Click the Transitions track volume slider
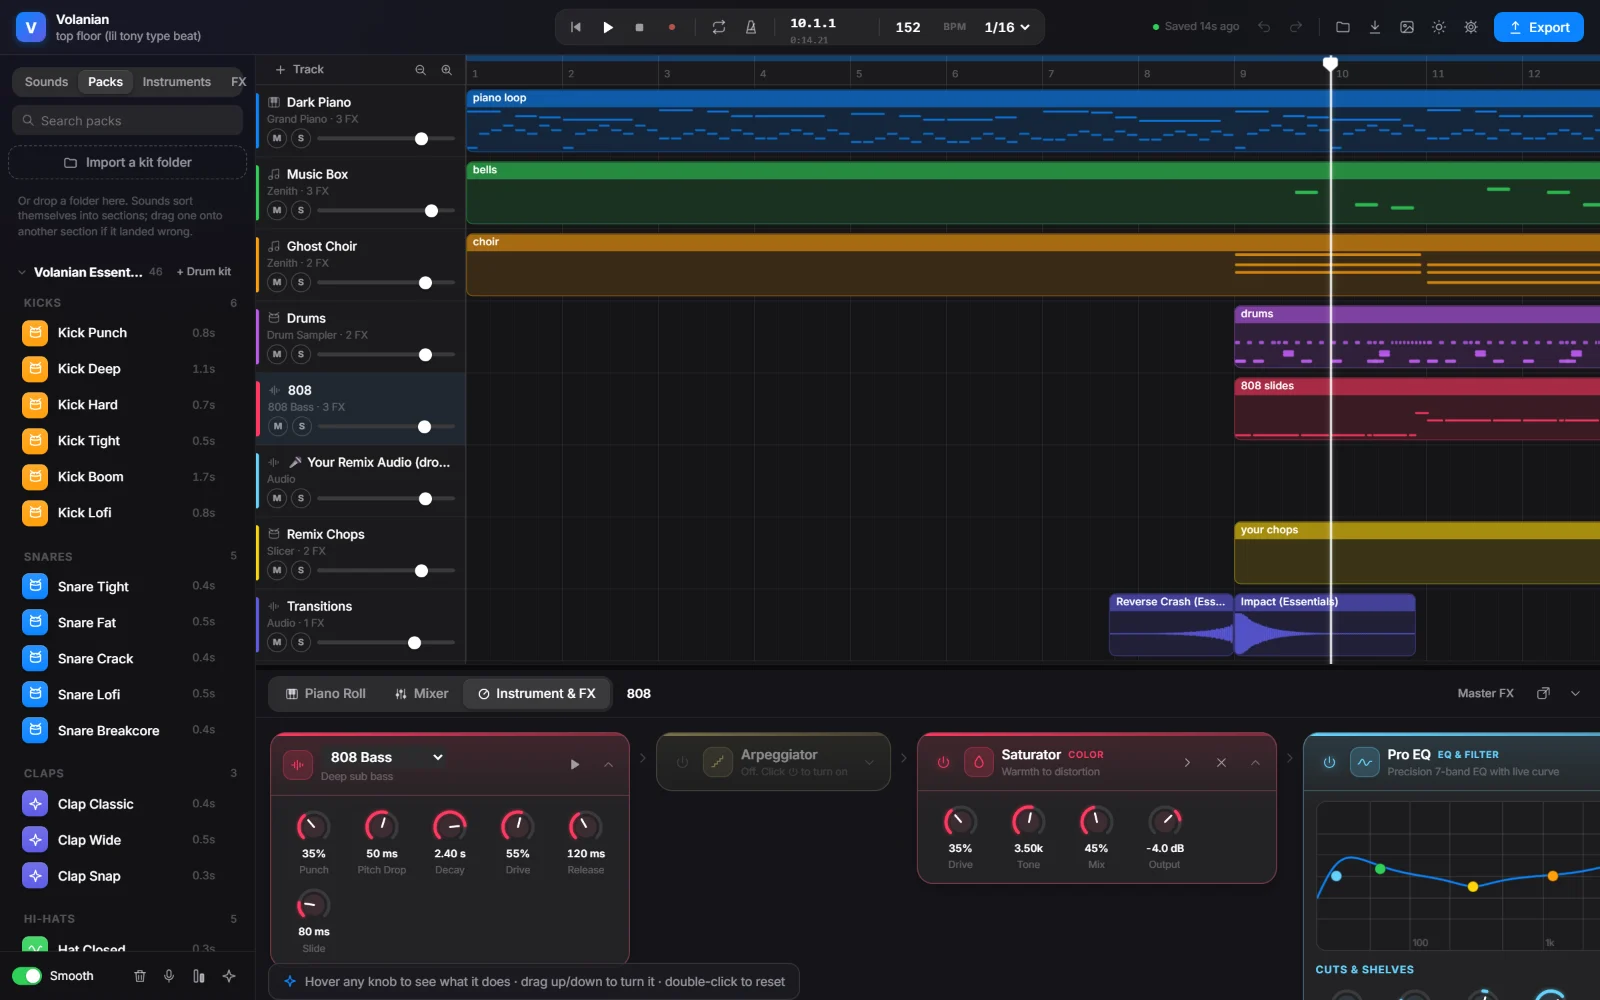 click(386, 643)
